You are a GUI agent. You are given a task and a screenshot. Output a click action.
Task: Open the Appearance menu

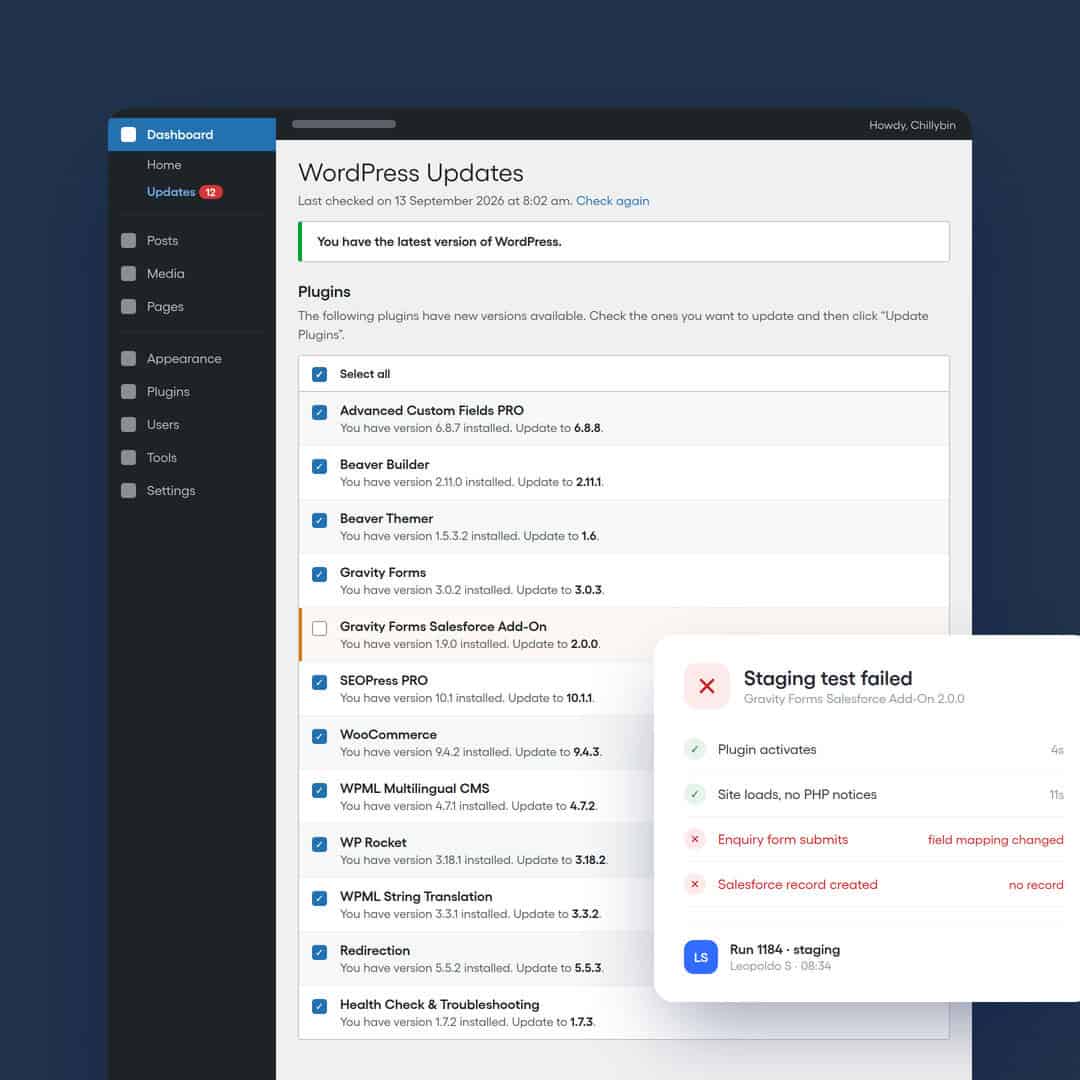184,358
